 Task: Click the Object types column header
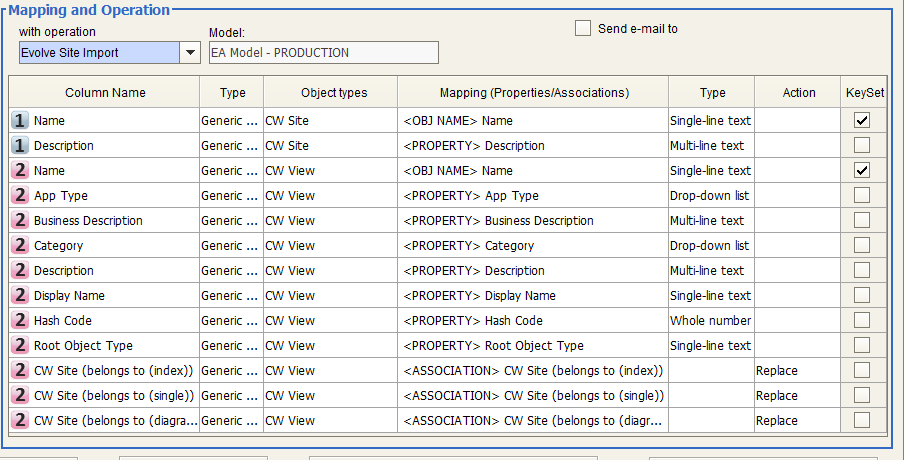tap(330, 93)
